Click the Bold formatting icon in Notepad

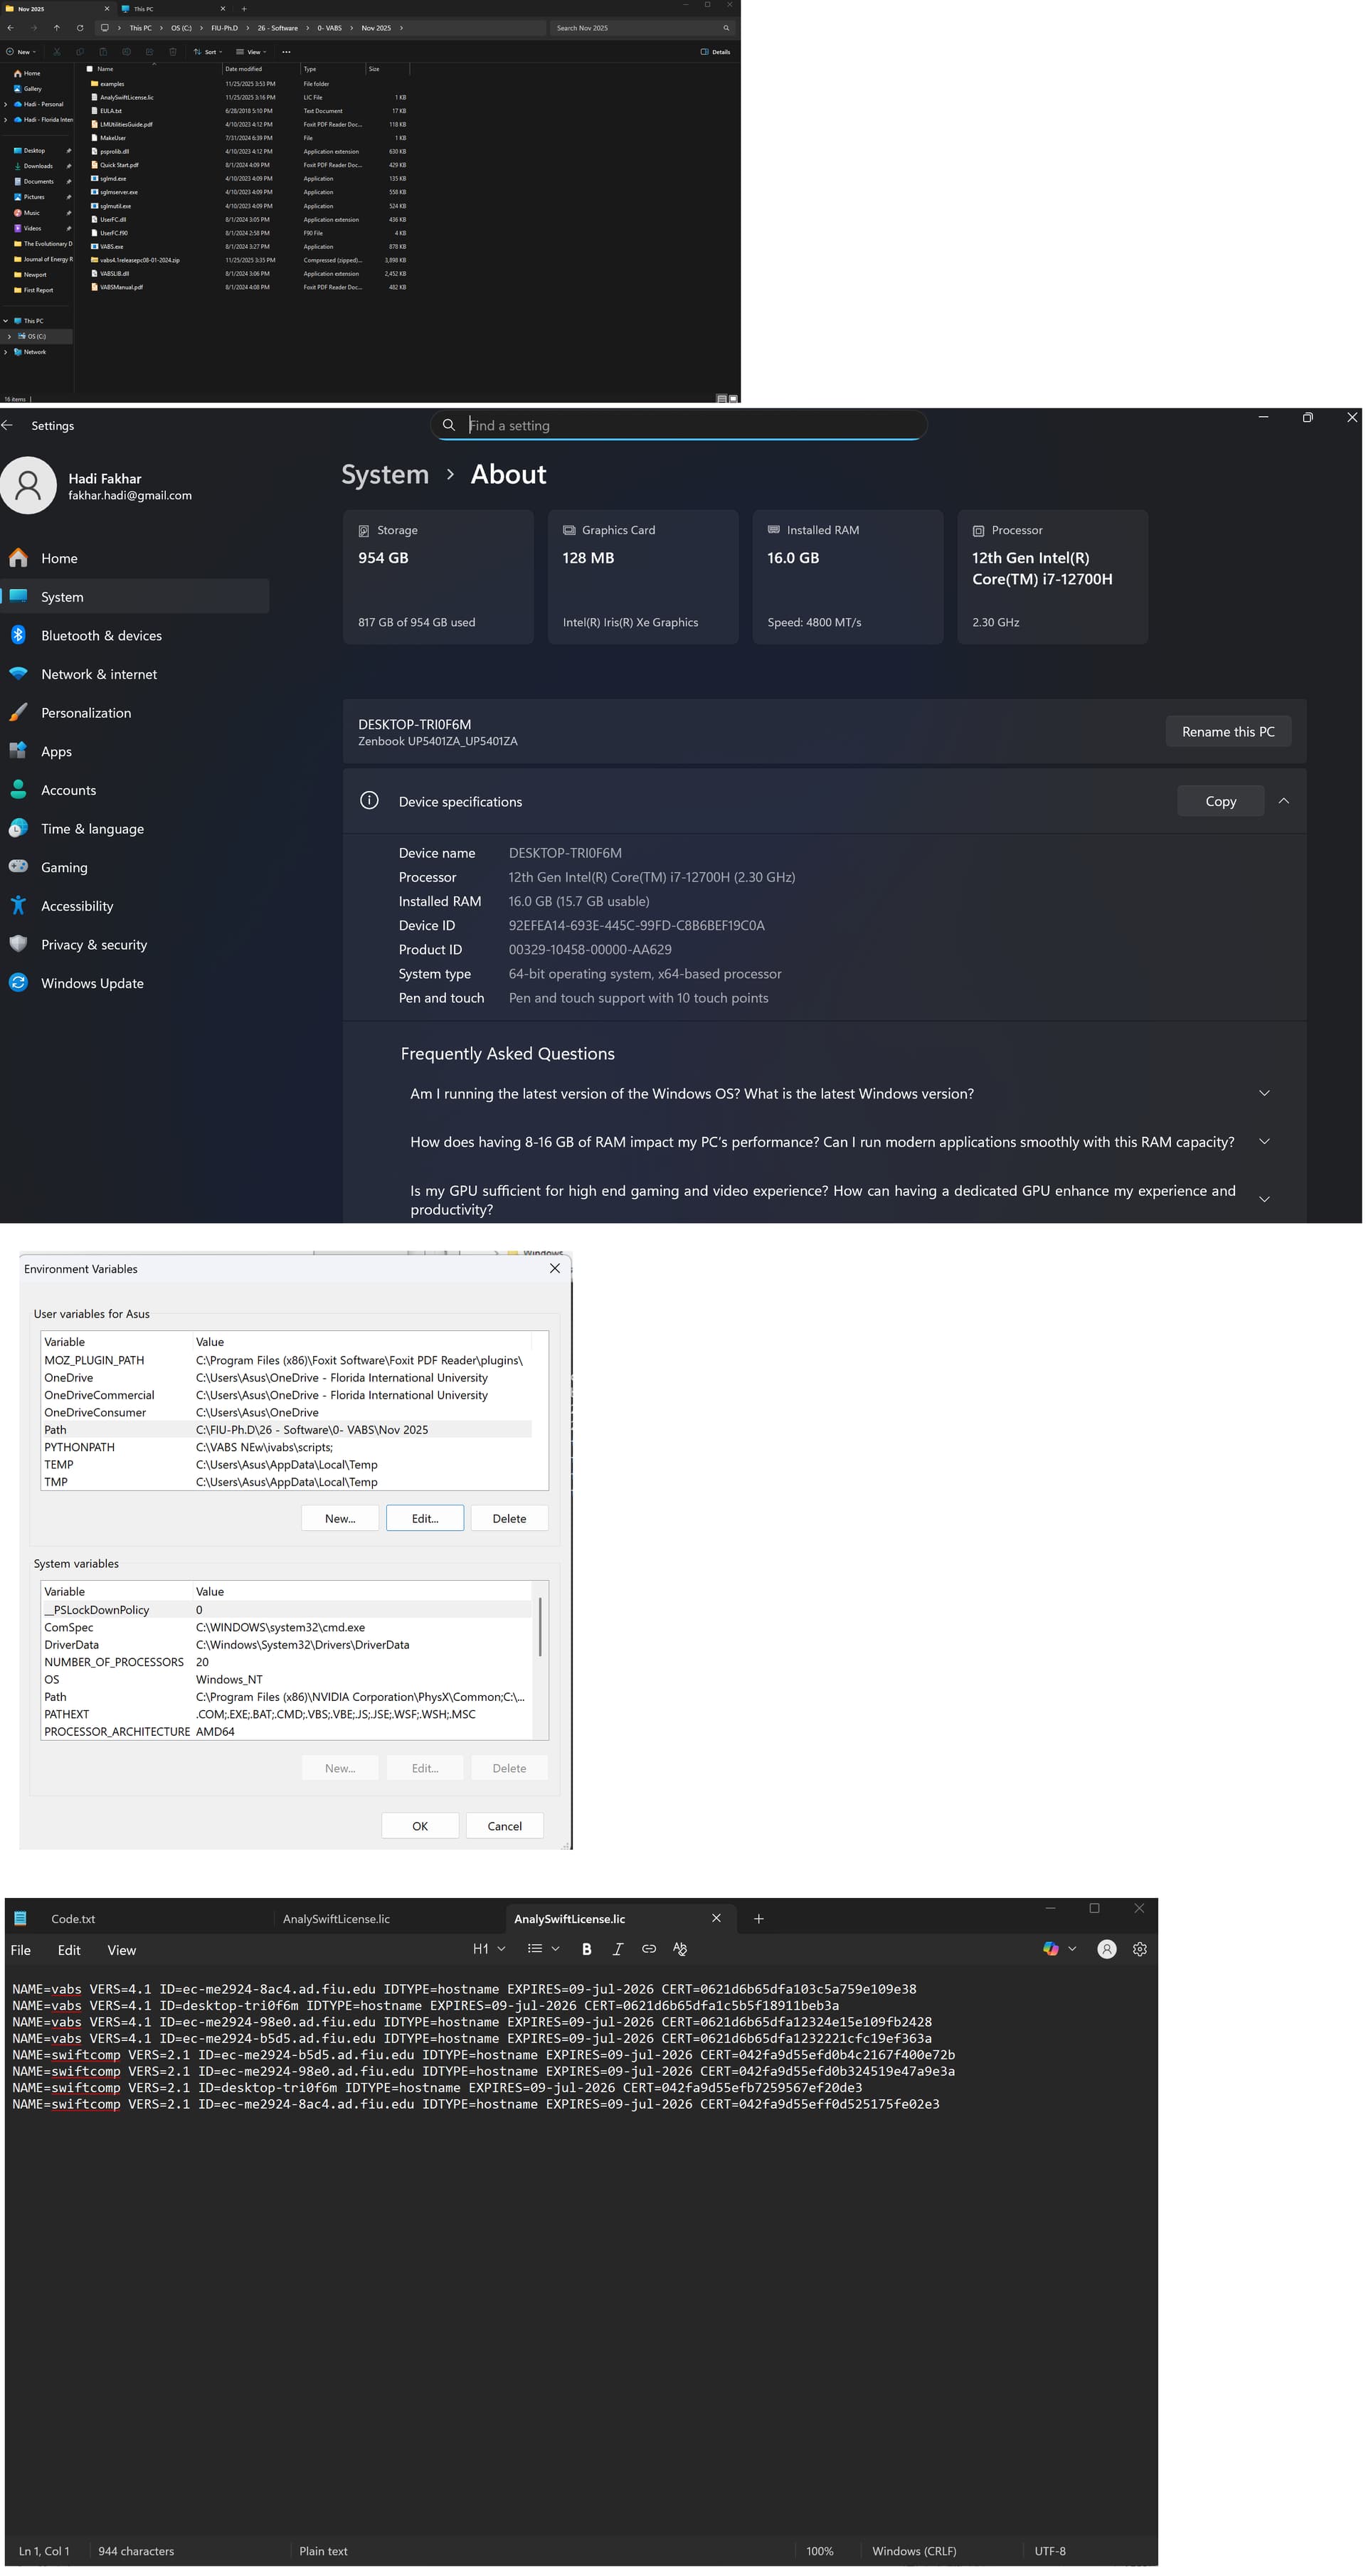pos(586,1949)
